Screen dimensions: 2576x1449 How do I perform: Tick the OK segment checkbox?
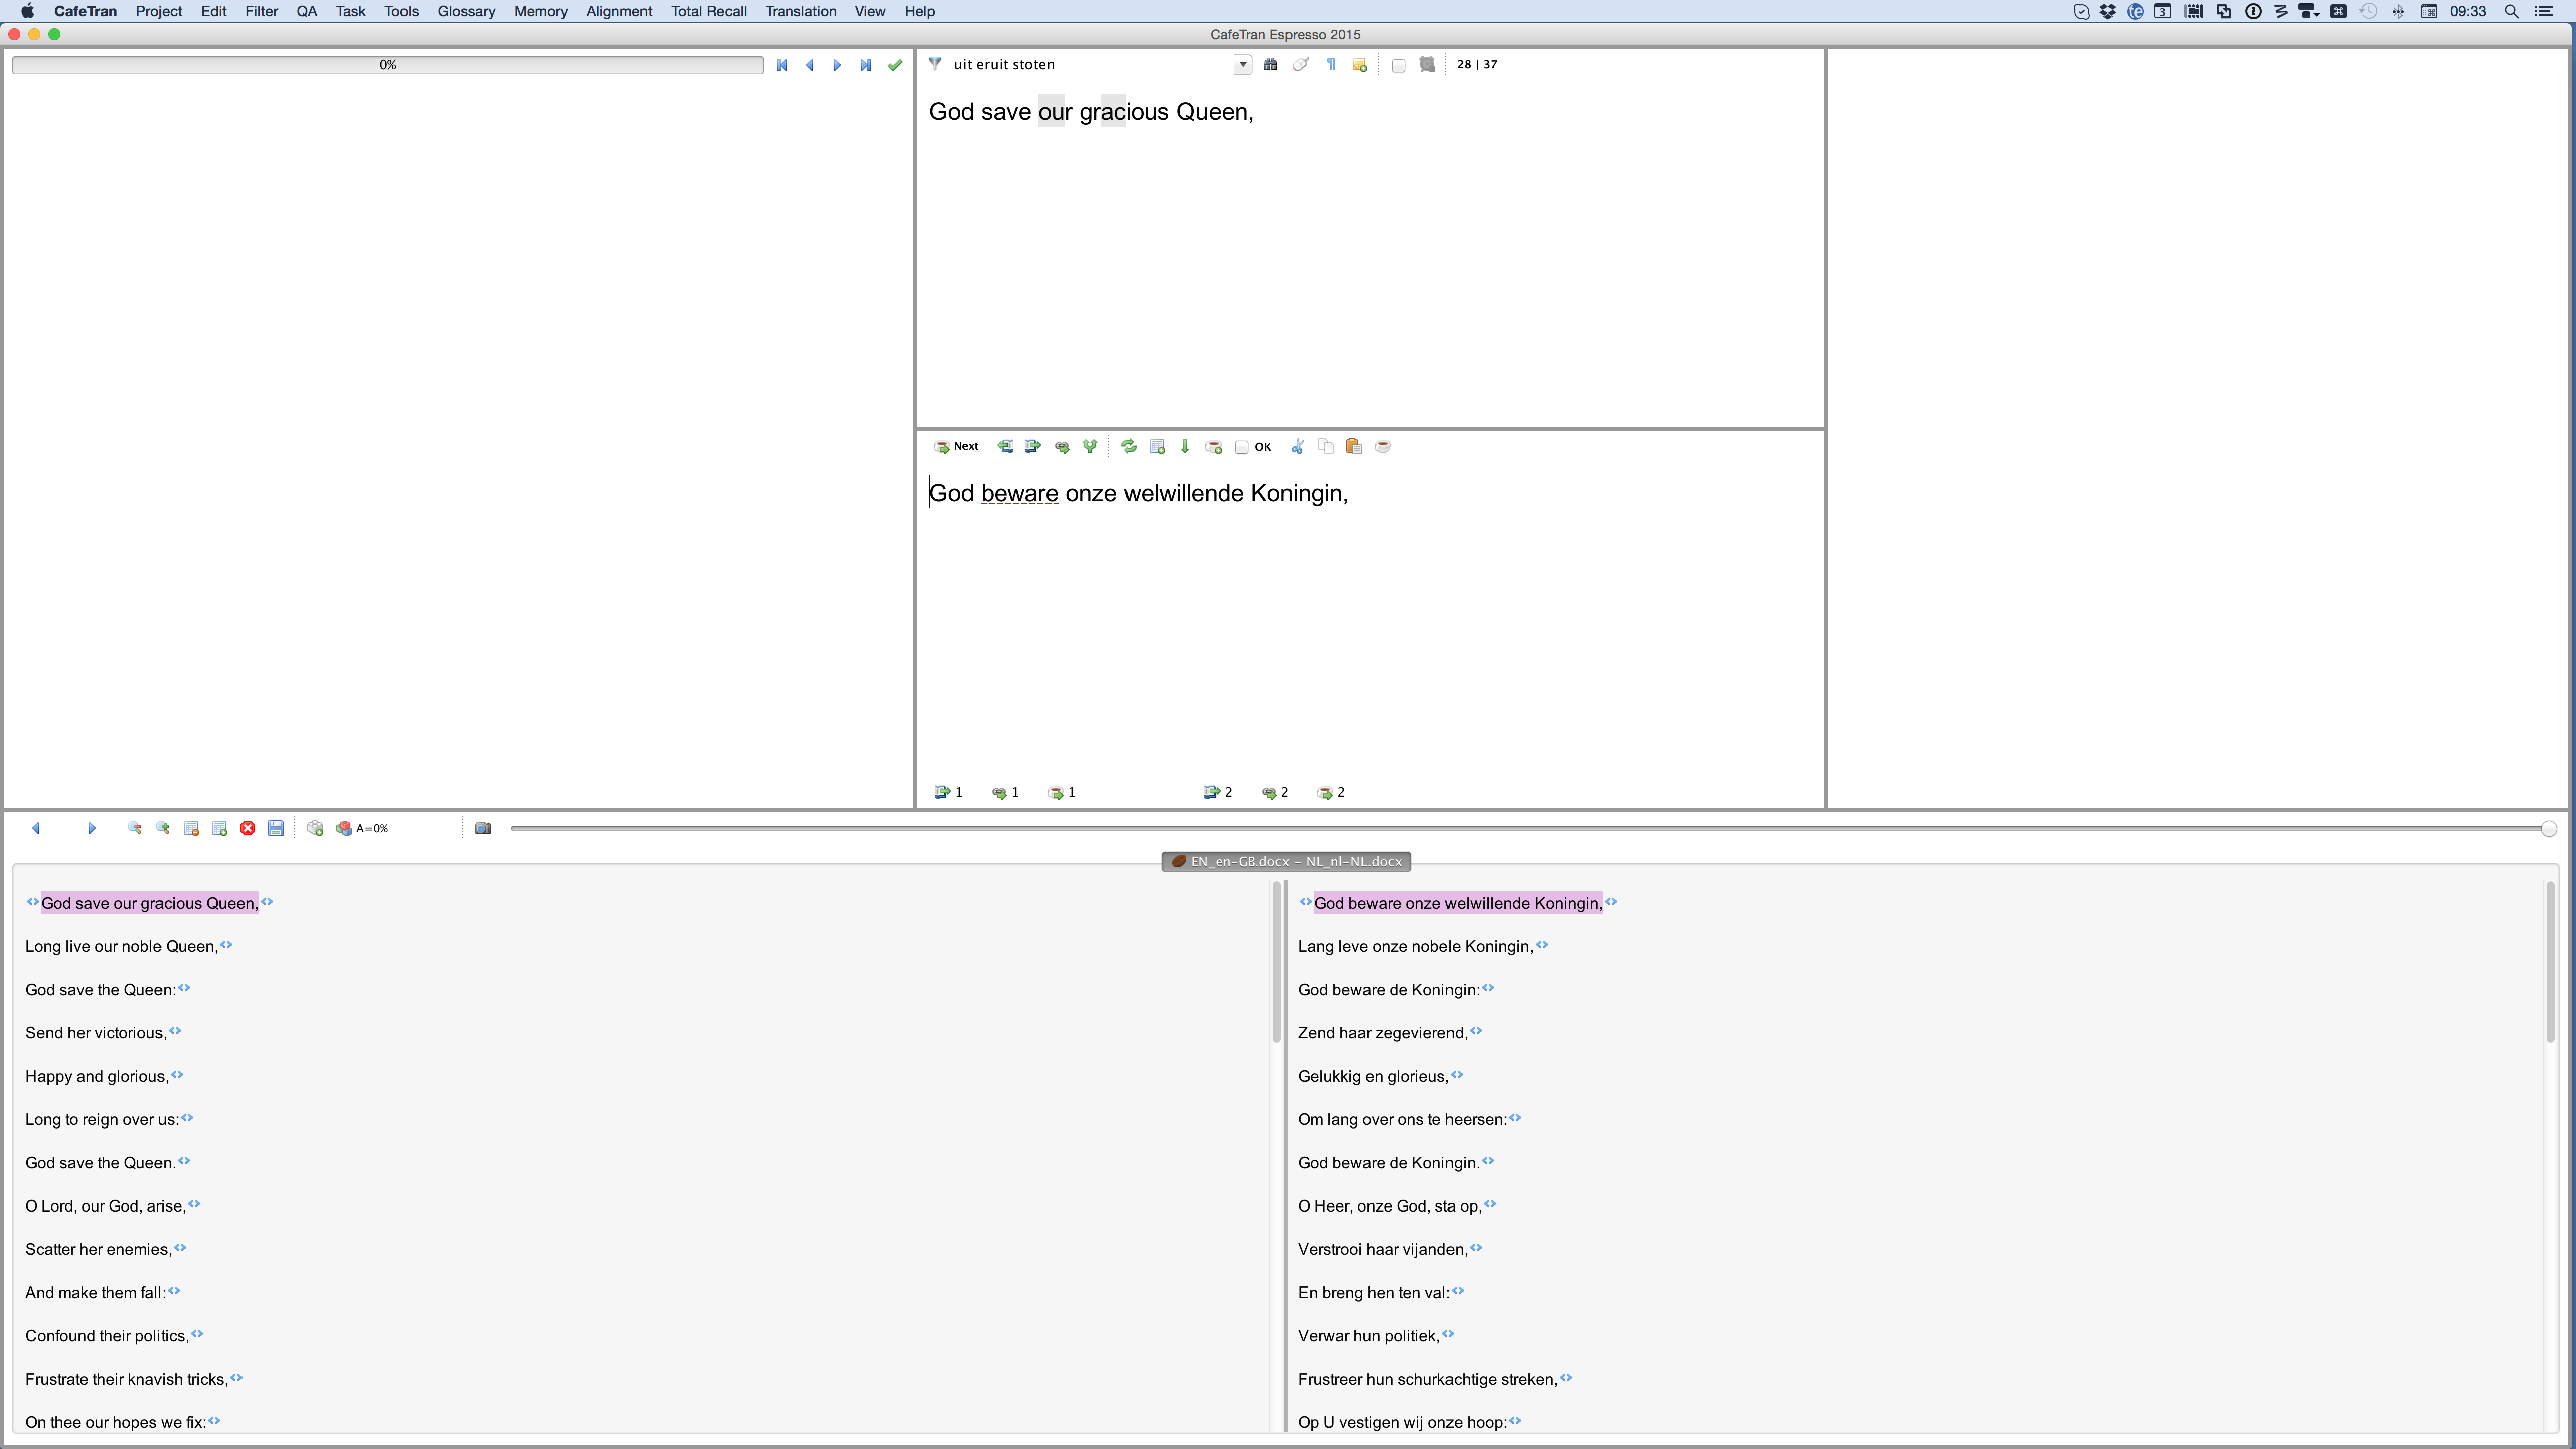tap(1241, 447)
